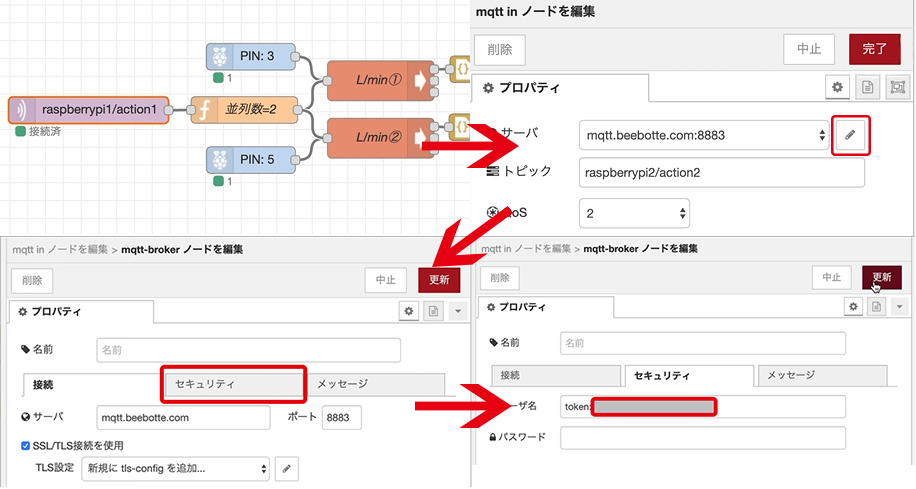916x489 pixels.
Task: Click the ユーザ名 field containing token
Action: coord(703,407)
